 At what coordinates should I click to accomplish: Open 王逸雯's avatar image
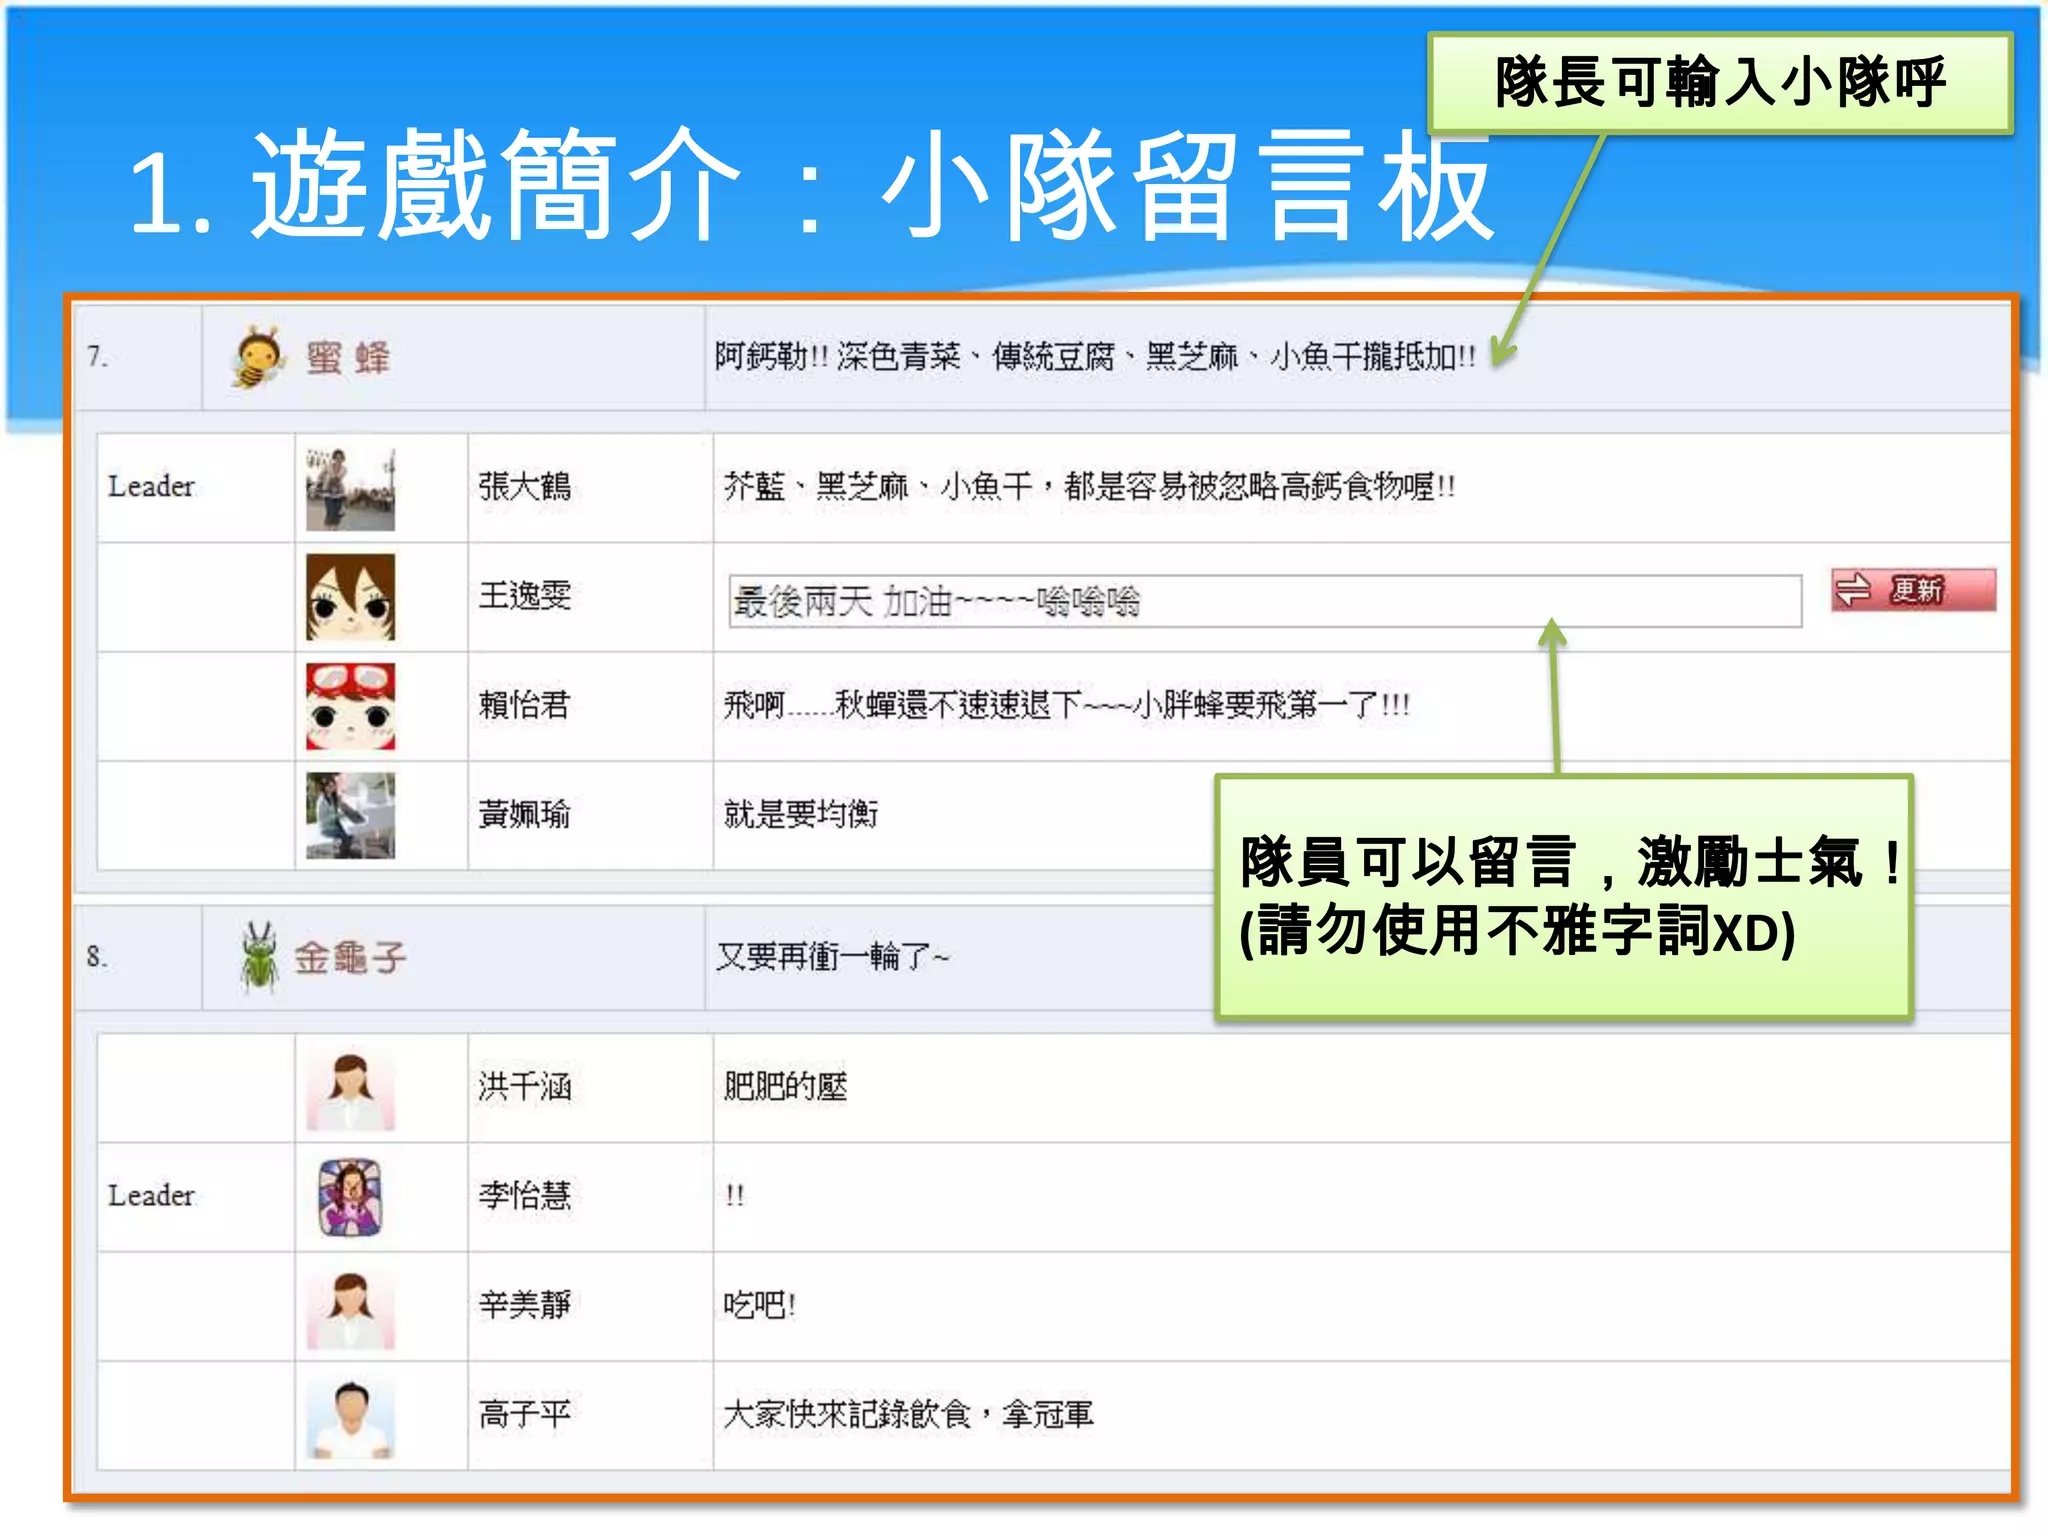pyautogui.click(x=350, y=597)
